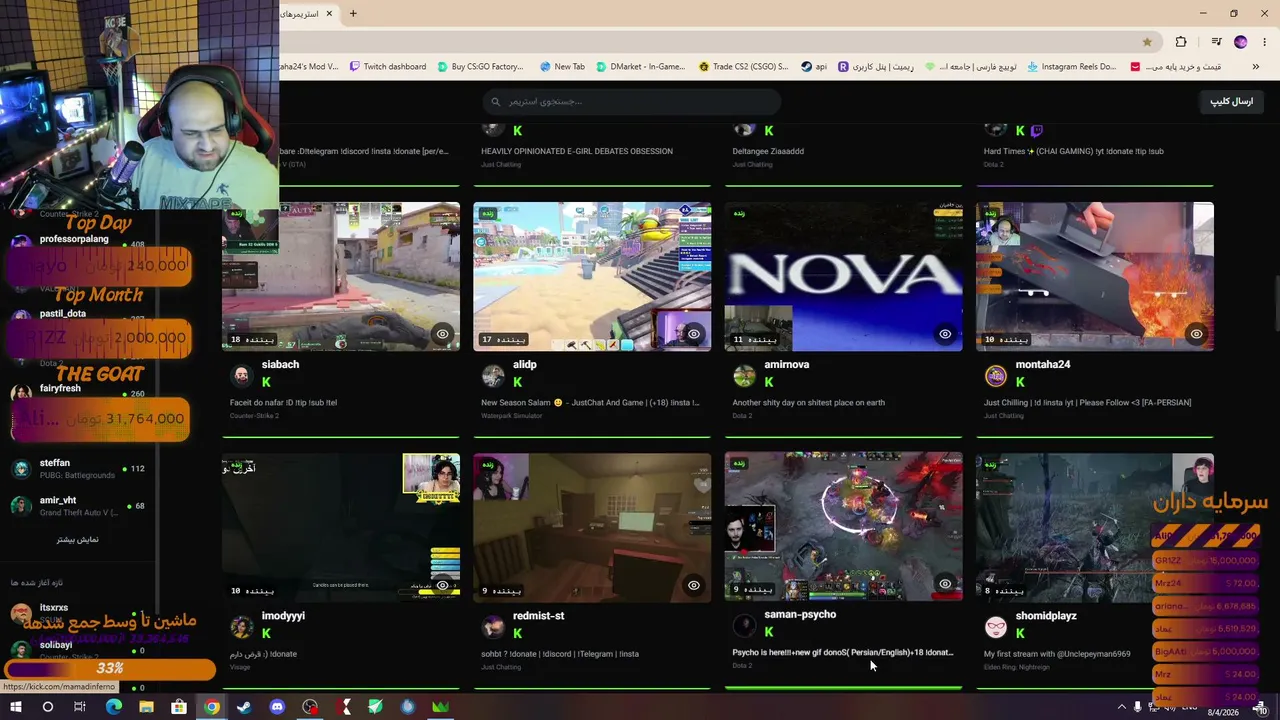Image resolution: width=1280 pixels, height=720 pixels.
Task: Click the redmist-st channel name
Action: [x=539, y=616]
